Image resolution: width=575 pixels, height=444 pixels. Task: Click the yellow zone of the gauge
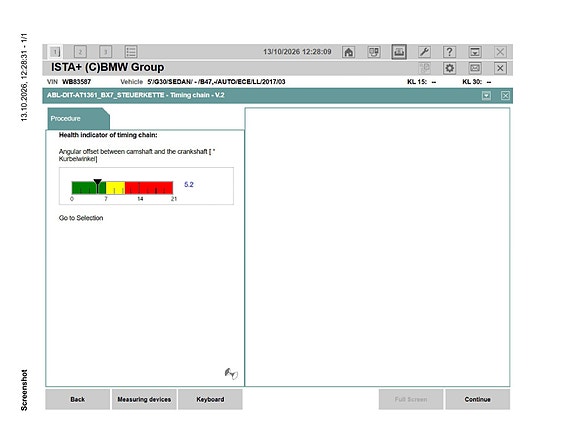pos(116,188)
